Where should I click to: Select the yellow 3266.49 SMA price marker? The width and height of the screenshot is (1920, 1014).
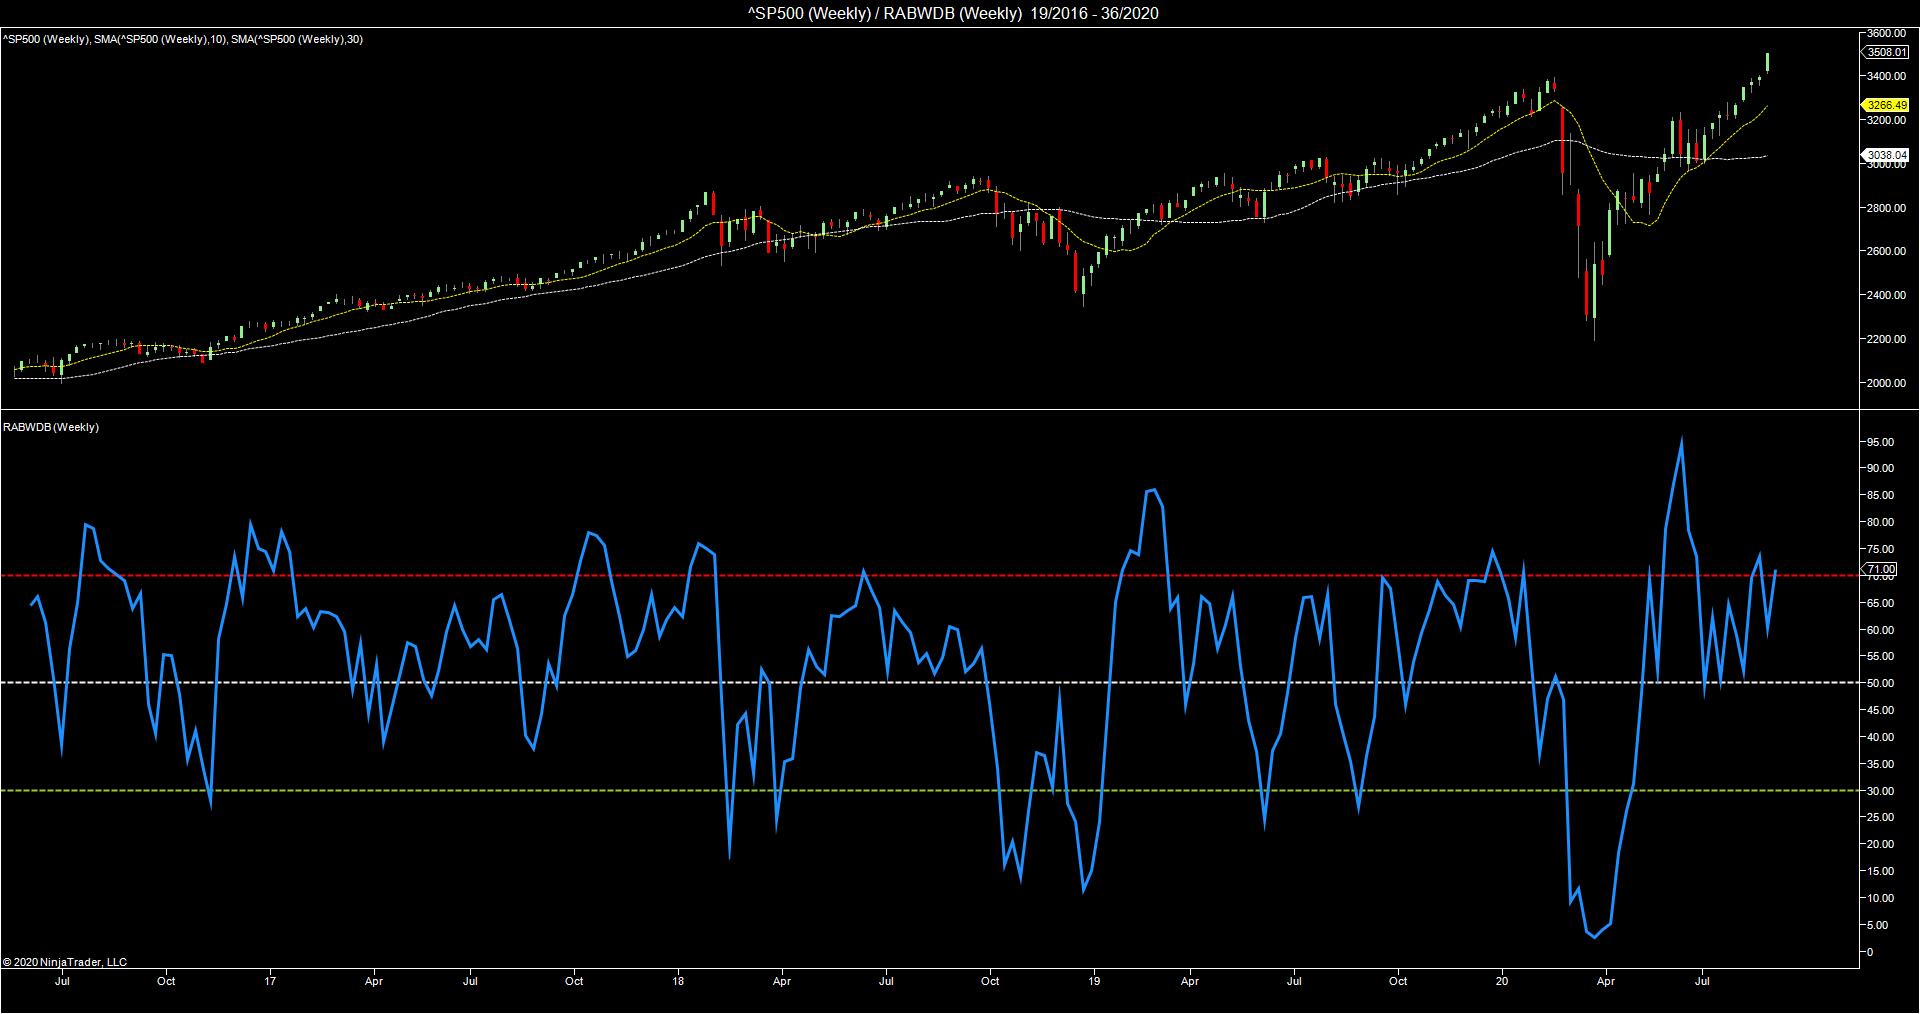pos(1885,105)
